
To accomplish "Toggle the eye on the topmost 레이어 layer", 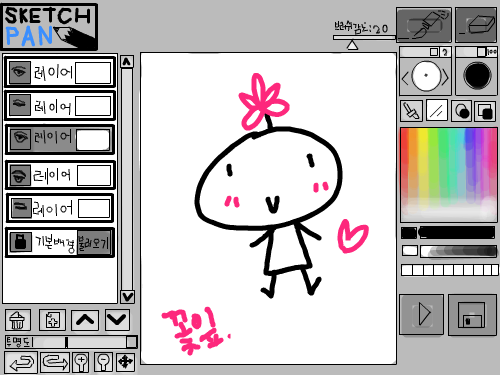I will pyautogui.click(x=19, y=72).
